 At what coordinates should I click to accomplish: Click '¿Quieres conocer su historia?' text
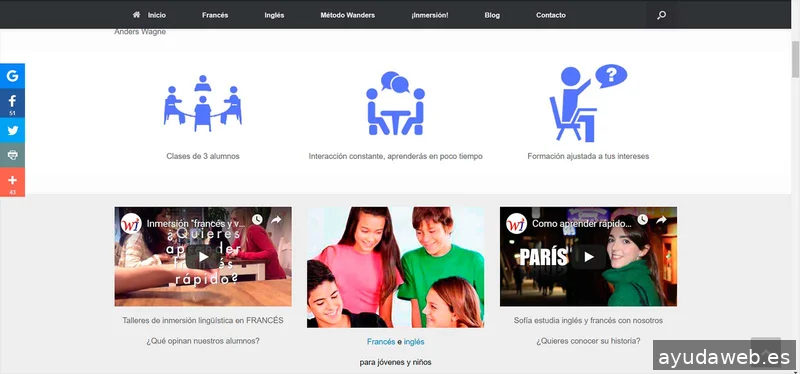[x=588, y=341]
